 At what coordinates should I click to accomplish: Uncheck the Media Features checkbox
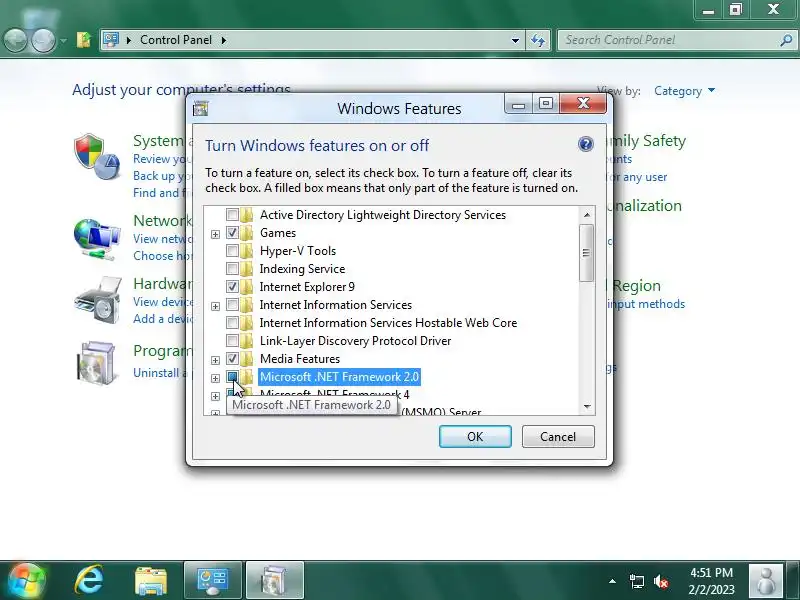[x=232, y=359]
